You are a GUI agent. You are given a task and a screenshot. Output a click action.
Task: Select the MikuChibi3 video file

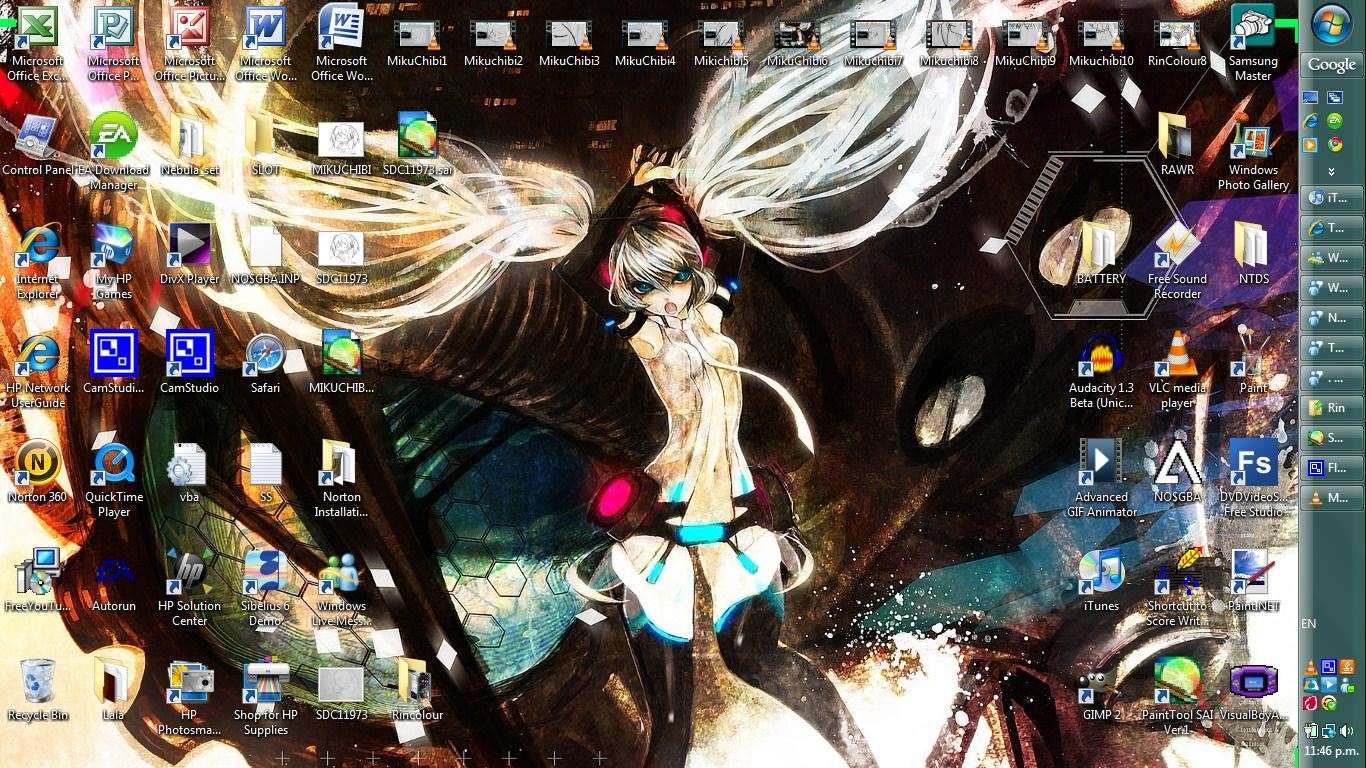coord(569,44)
